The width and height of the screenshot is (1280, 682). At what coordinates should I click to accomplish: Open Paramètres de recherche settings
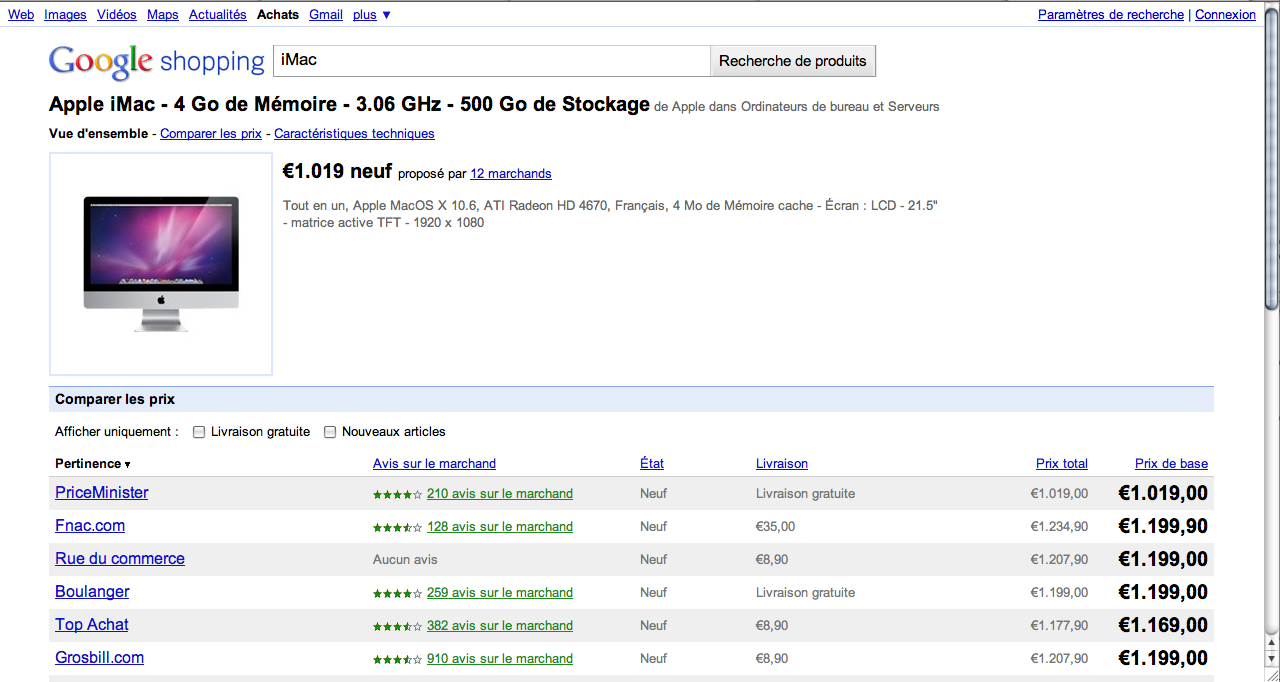coord(1110,15)
